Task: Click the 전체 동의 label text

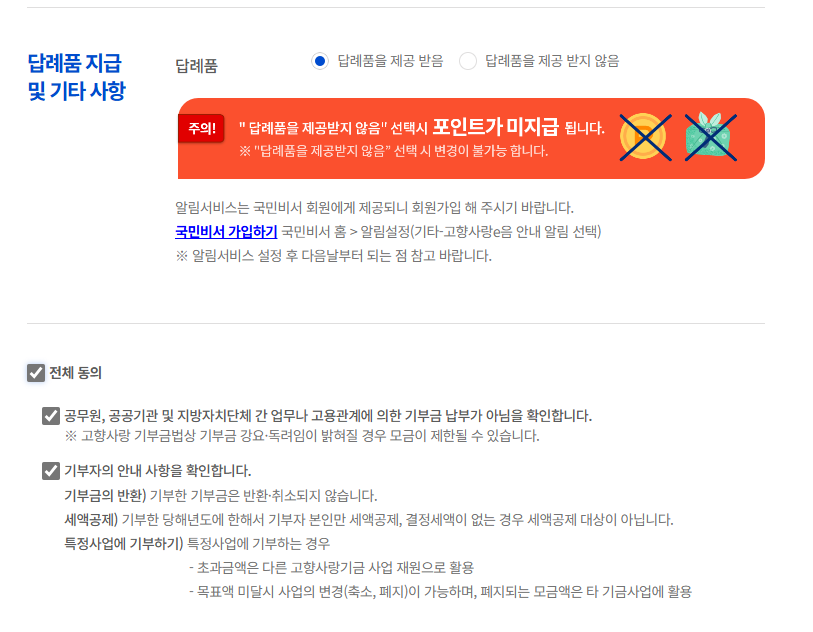Action: (x=75, y=373)
